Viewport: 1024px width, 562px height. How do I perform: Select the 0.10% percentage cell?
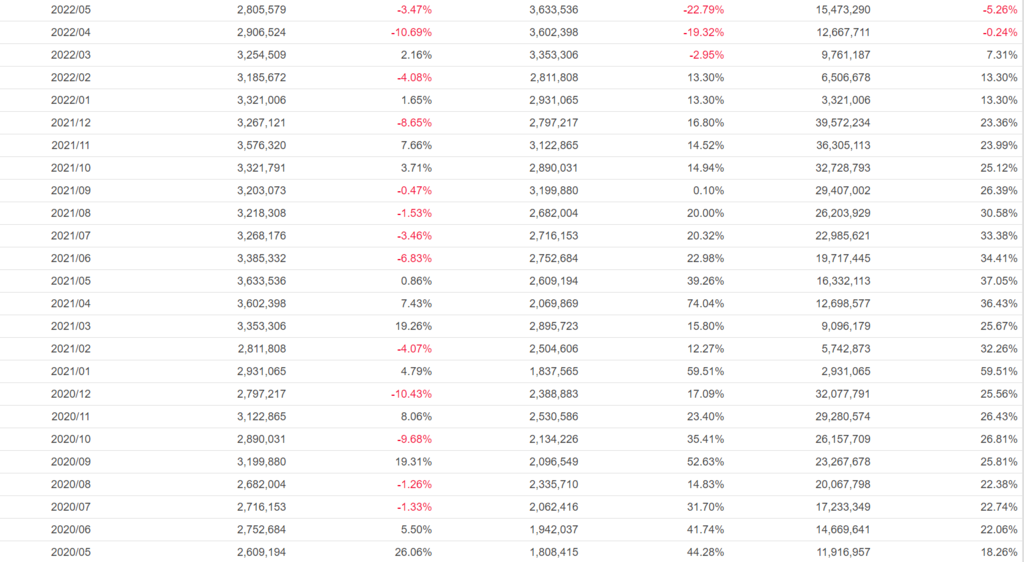click(x=707, y=191)
